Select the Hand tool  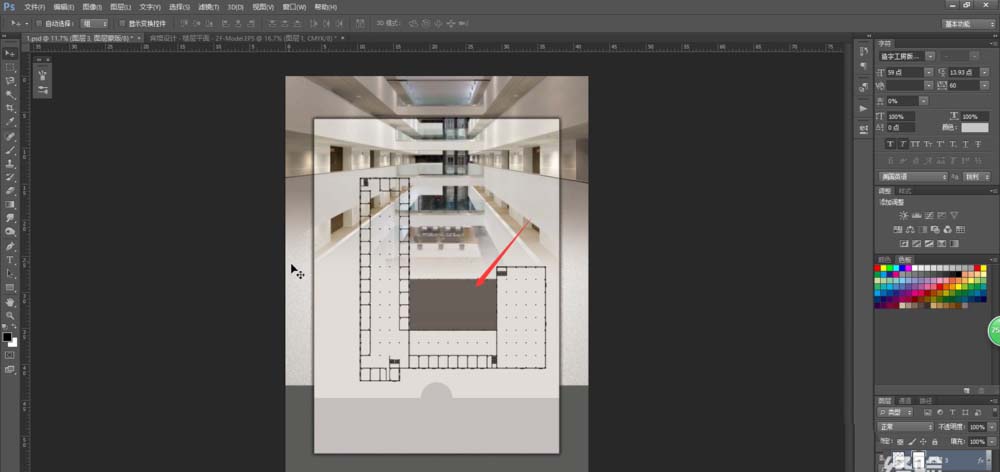point(10,302)
